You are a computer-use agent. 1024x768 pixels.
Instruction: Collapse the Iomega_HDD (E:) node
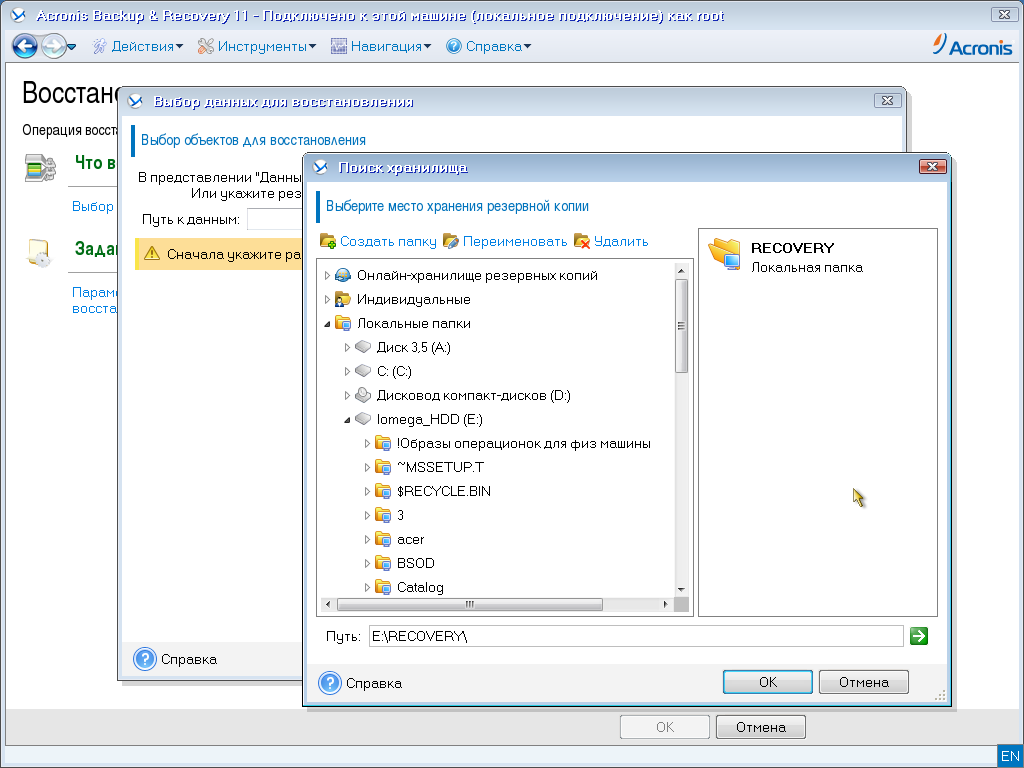pyautogui.click(x=347, y=420)
